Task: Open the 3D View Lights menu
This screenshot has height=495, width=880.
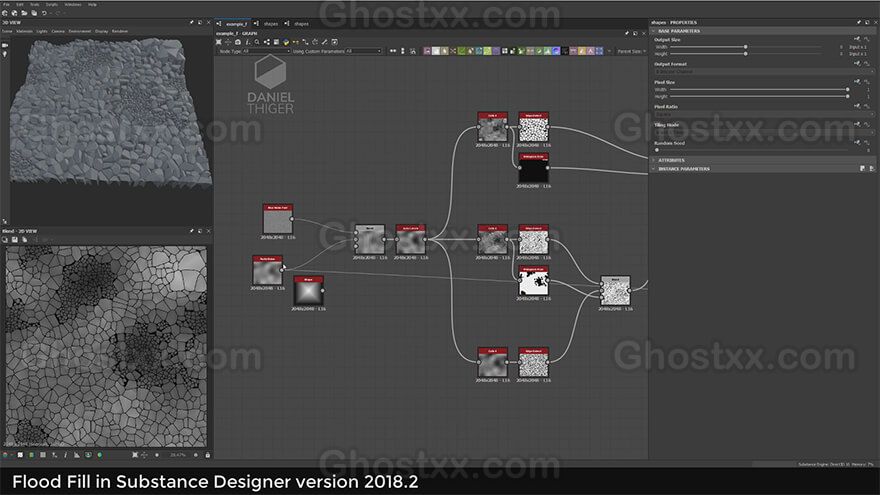Action: pyautogui.click(x=42, y=31)
